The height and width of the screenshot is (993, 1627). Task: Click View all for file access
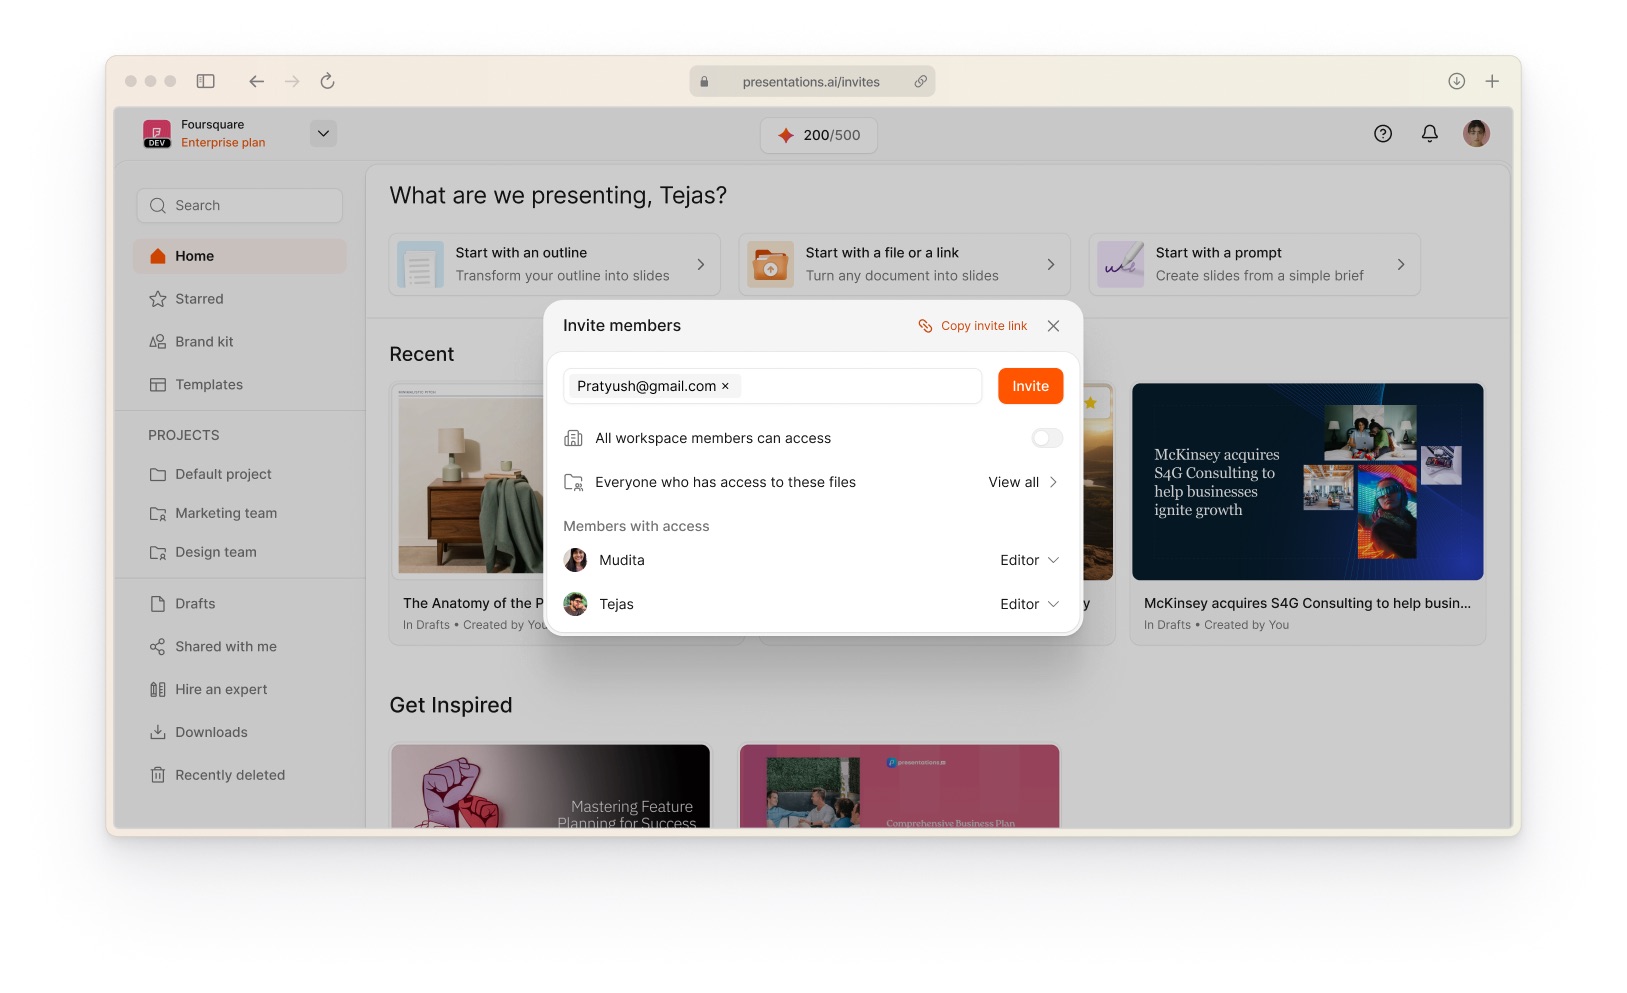tap(1023, 482)
